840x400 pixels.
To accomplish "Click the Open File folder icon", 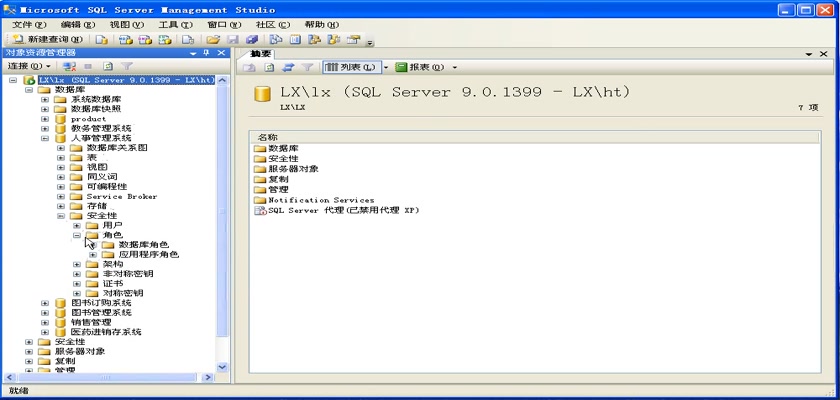I will [213, 40].
